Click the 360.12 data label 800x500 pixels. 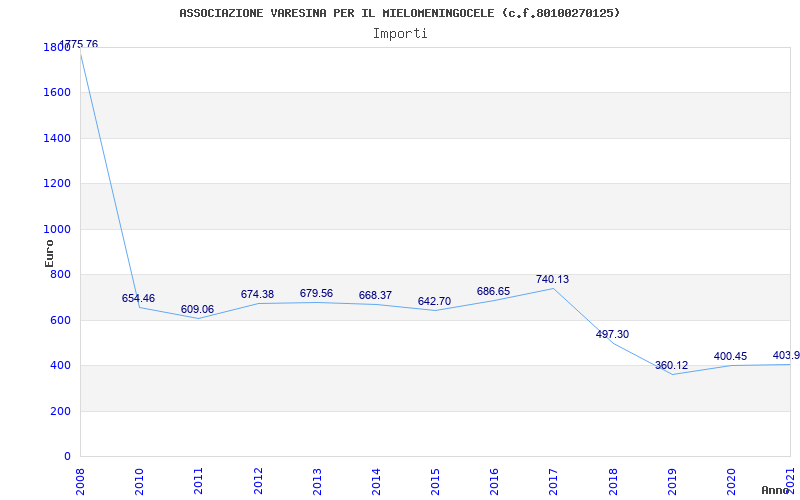(x=671, y=365)
